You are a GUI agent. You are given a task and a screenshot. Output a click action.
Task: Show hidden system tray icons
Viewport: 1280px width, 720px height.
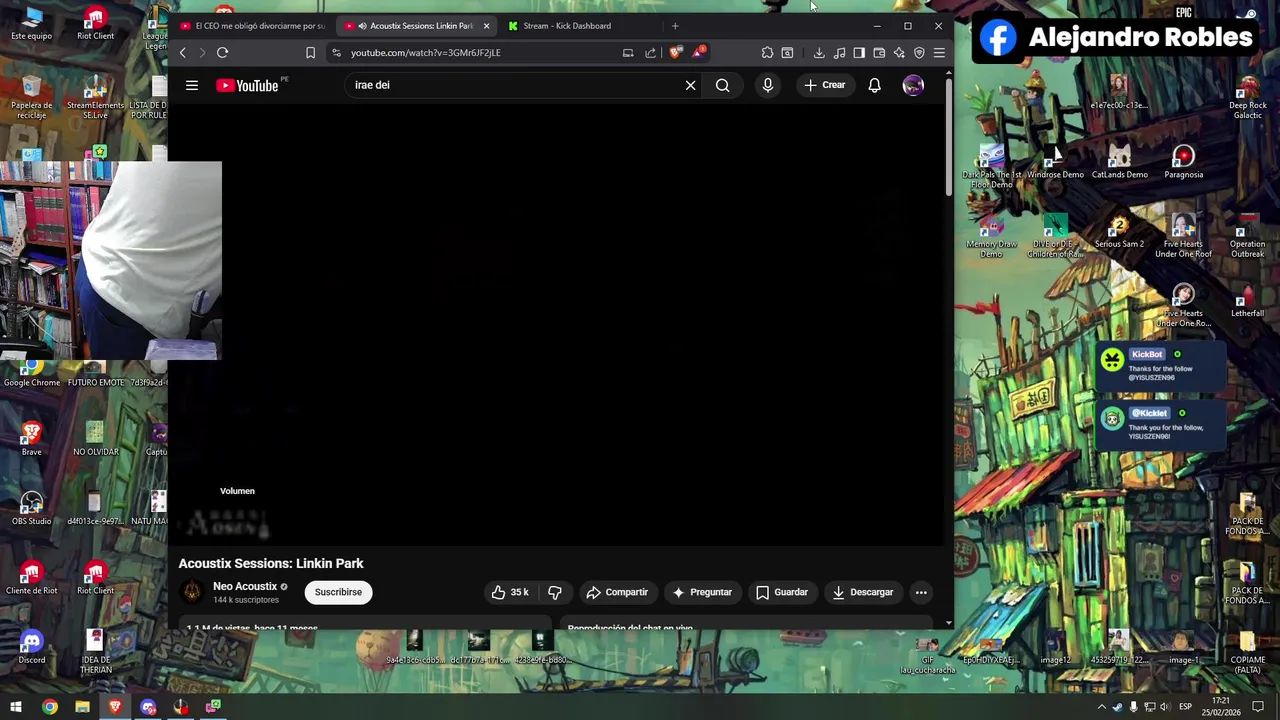tap(1101, 707)
